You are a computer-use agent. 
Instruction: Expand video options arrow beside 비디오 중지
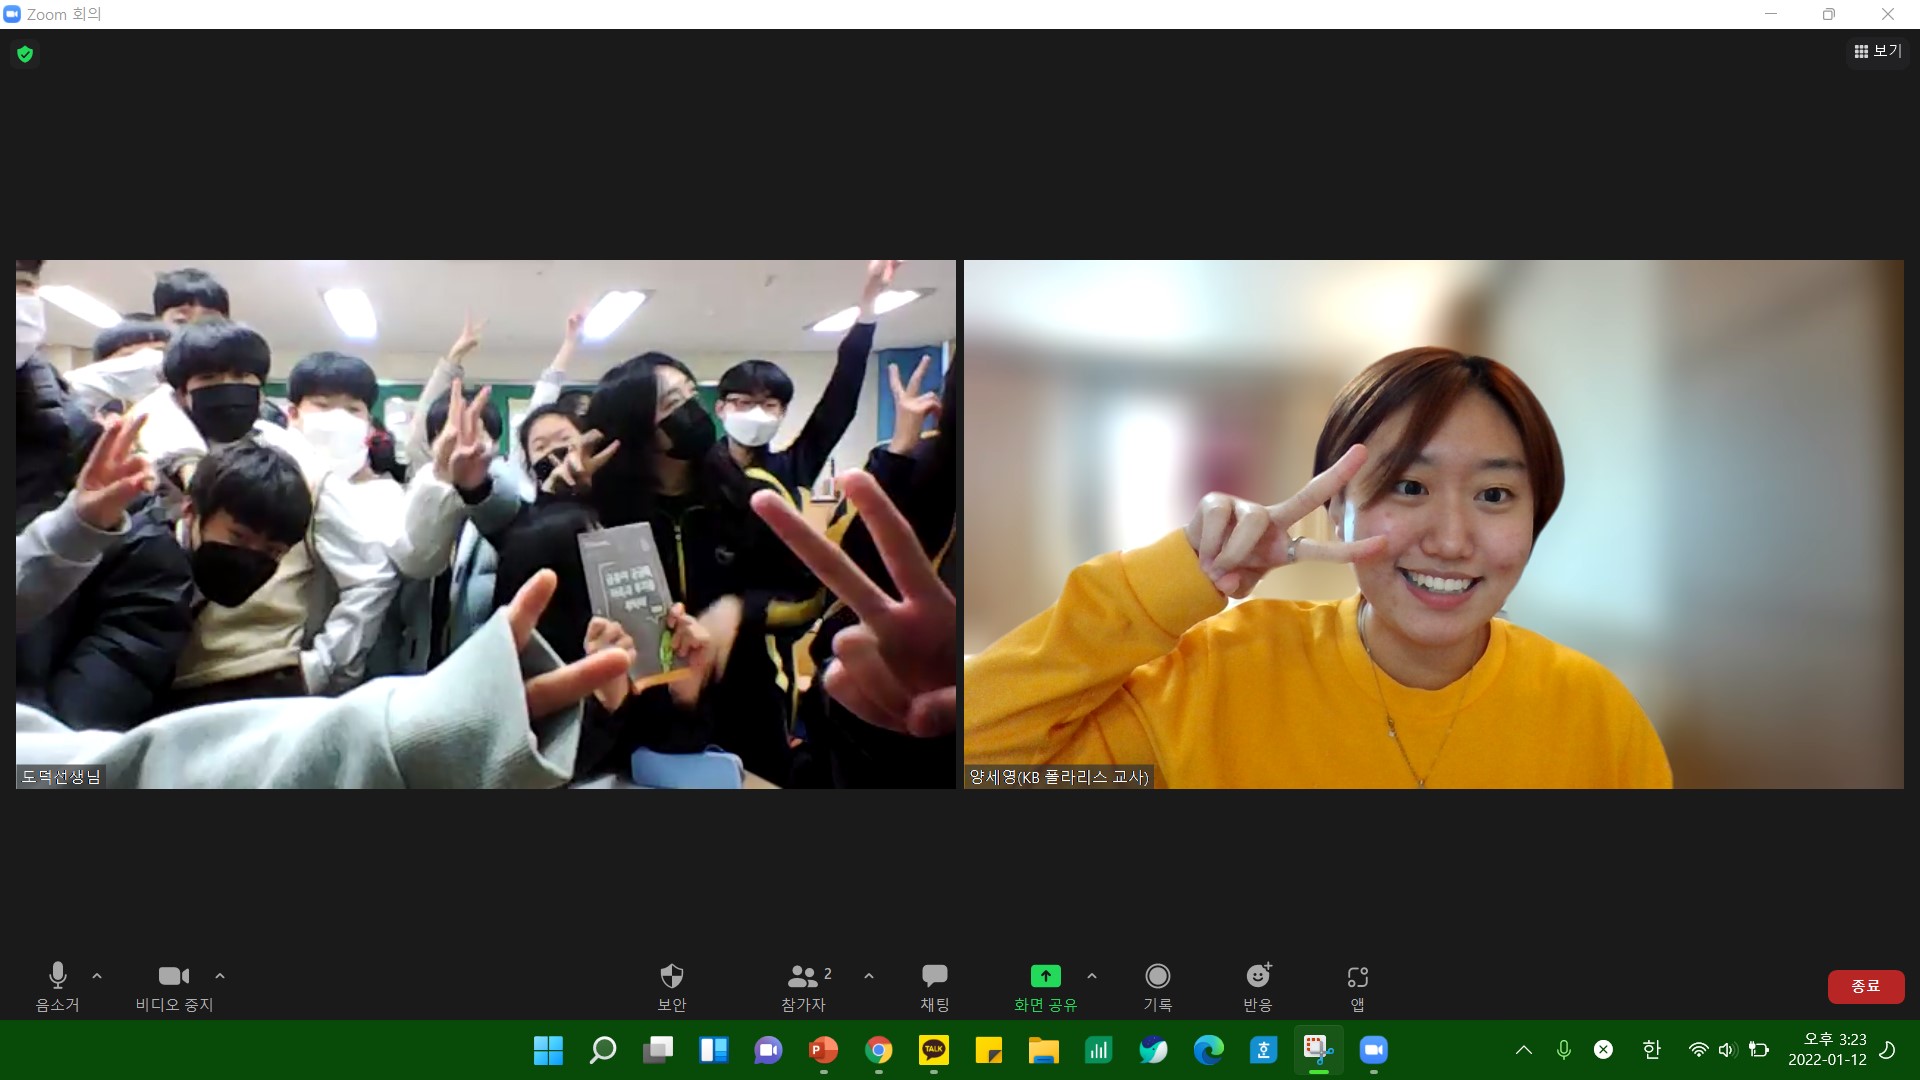point(220,976)
